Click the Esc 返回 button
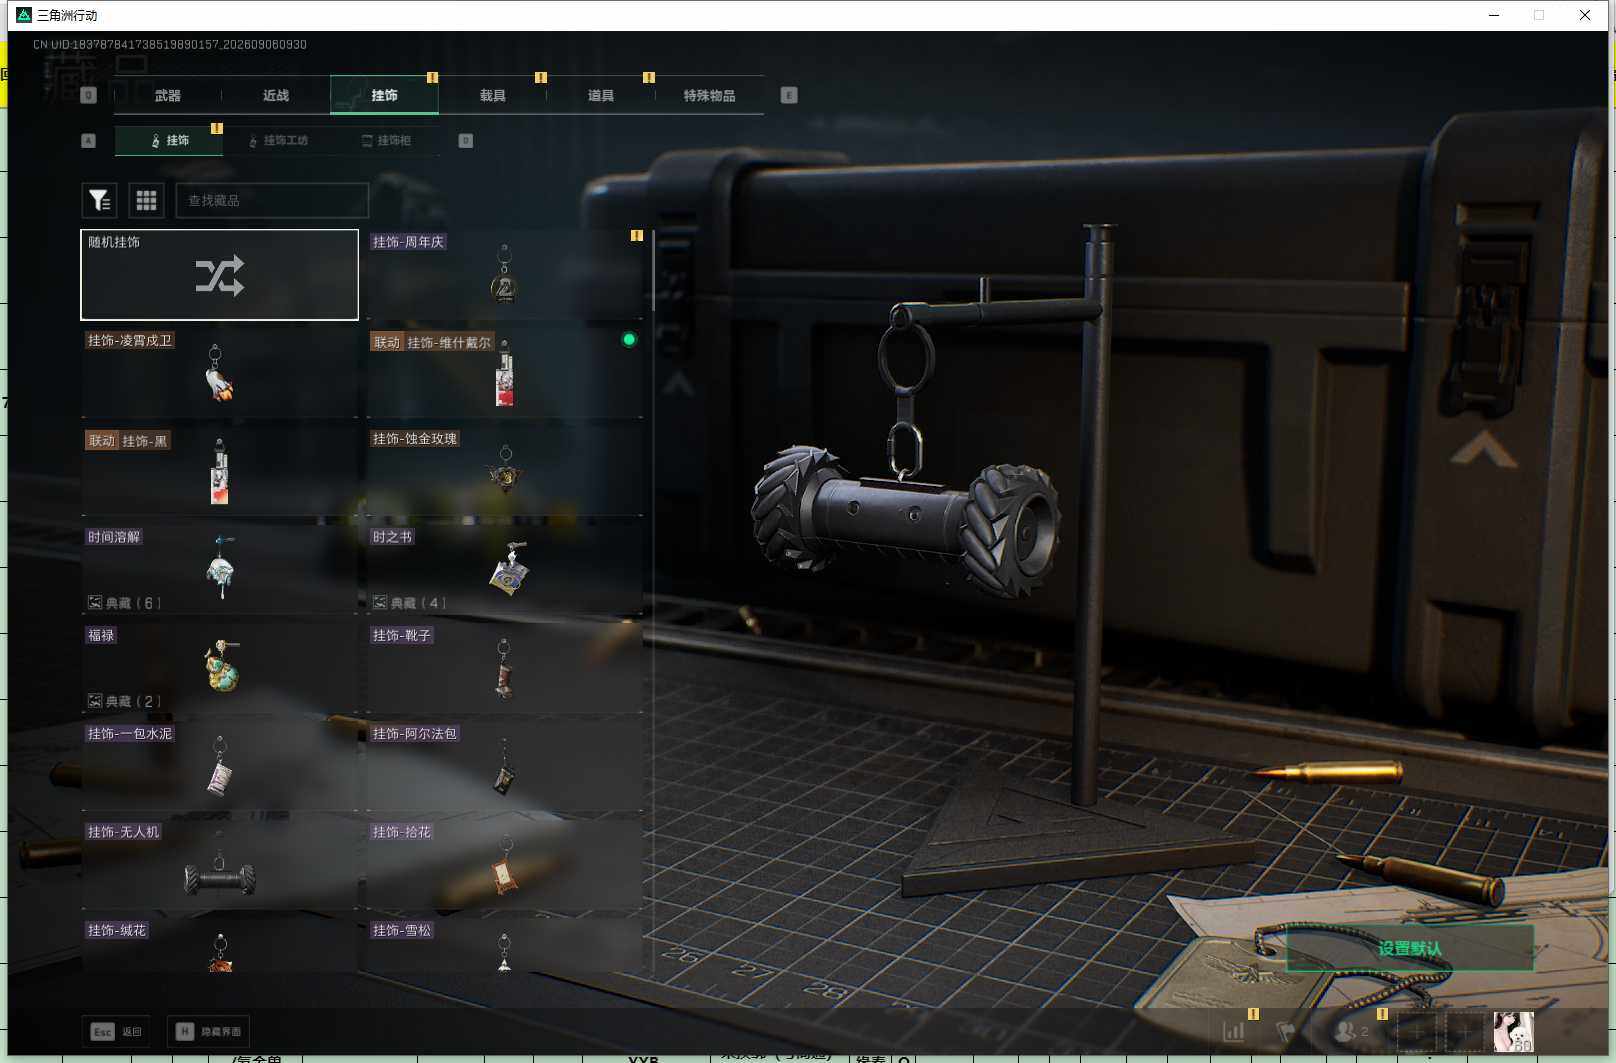This screenshot has width=1616, height=1063. point(117,1031)
